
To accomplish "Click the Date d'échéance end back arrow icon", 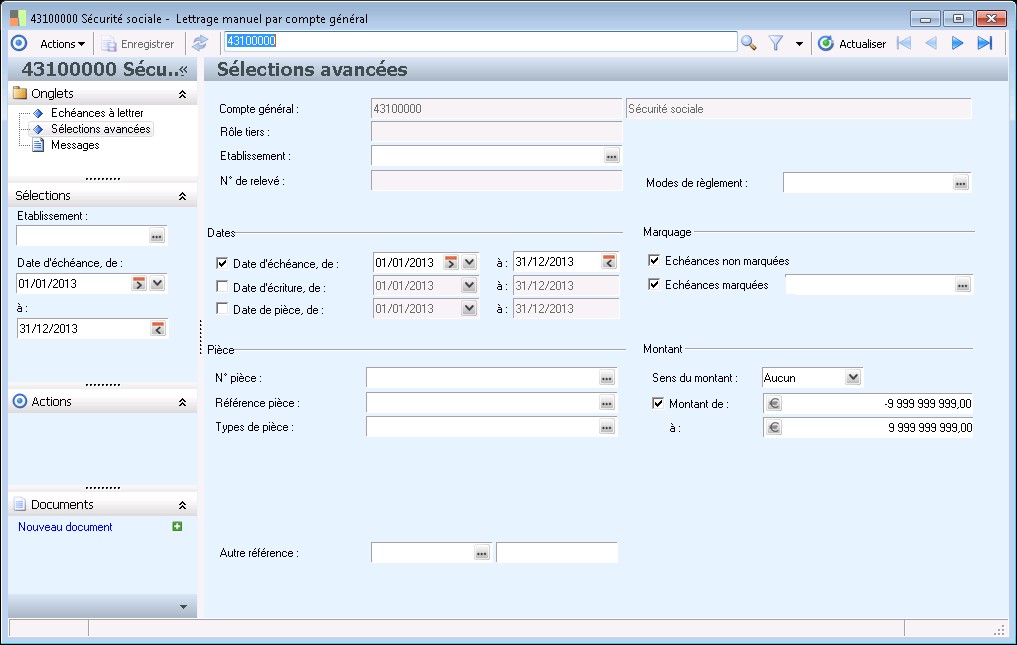I will click(x=608, y=262).
